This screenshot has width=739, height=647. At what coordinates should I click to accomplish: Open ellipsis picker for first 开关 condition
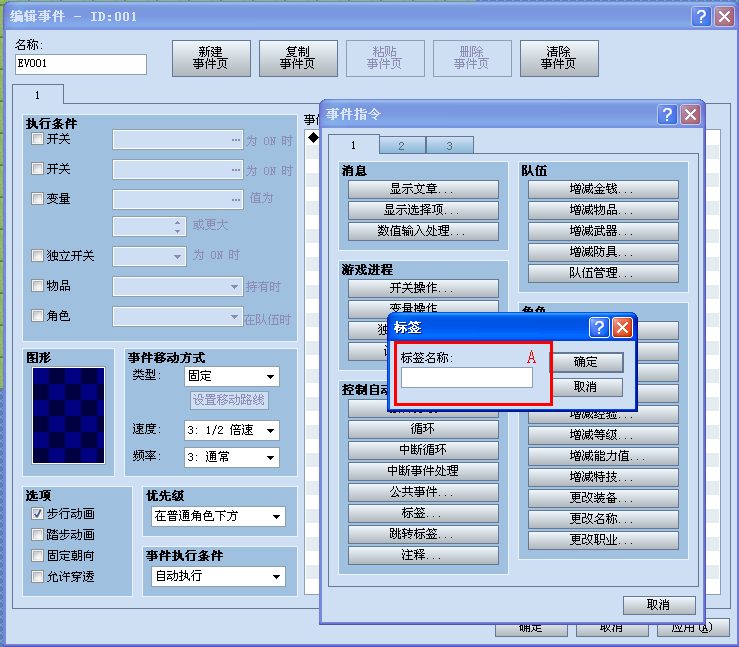(x=236, y=140)
